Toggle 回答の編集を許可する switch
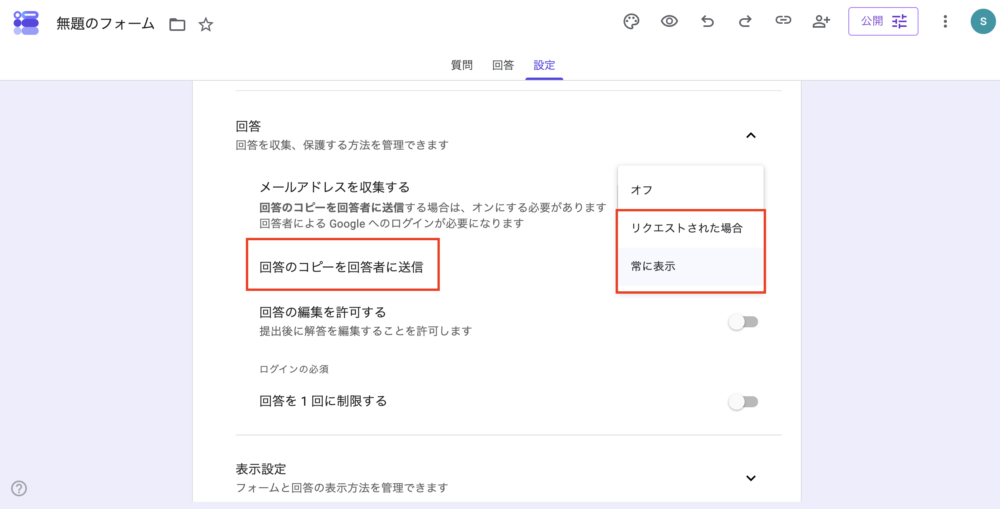This screenshot has height=509, width=1000. point(743,322)
